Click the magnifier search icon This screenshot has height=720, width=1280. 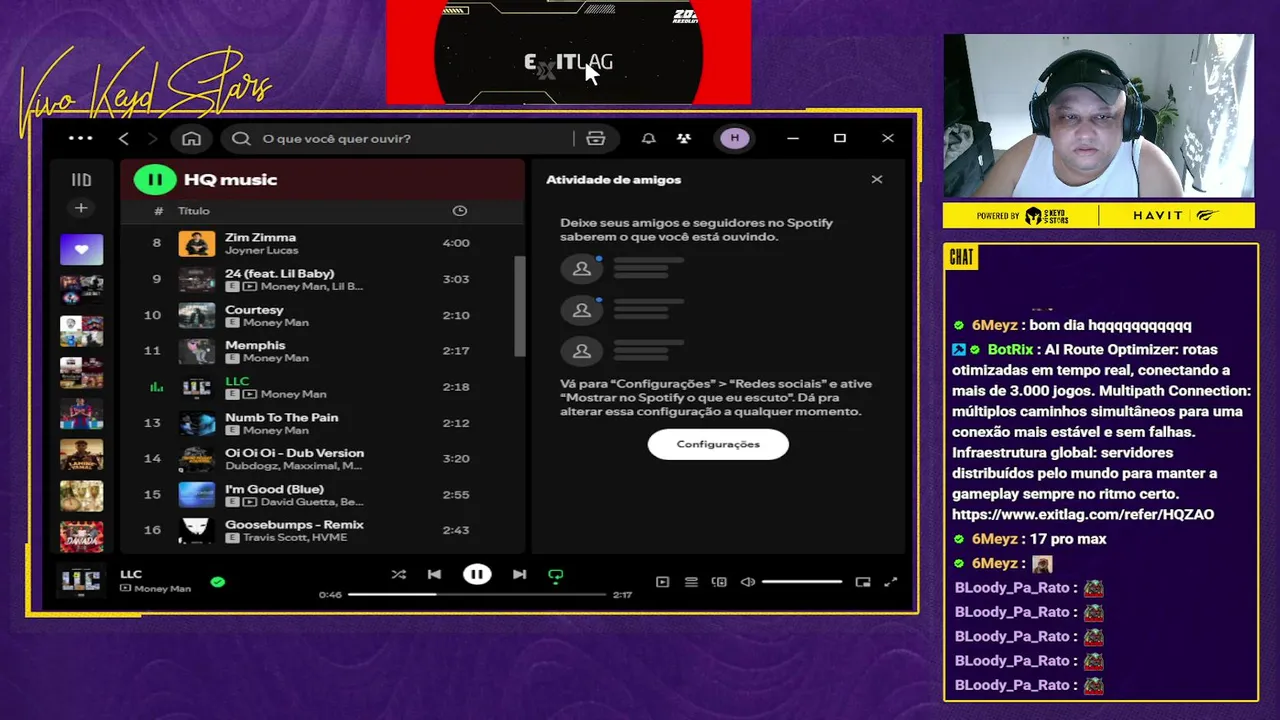241,138
